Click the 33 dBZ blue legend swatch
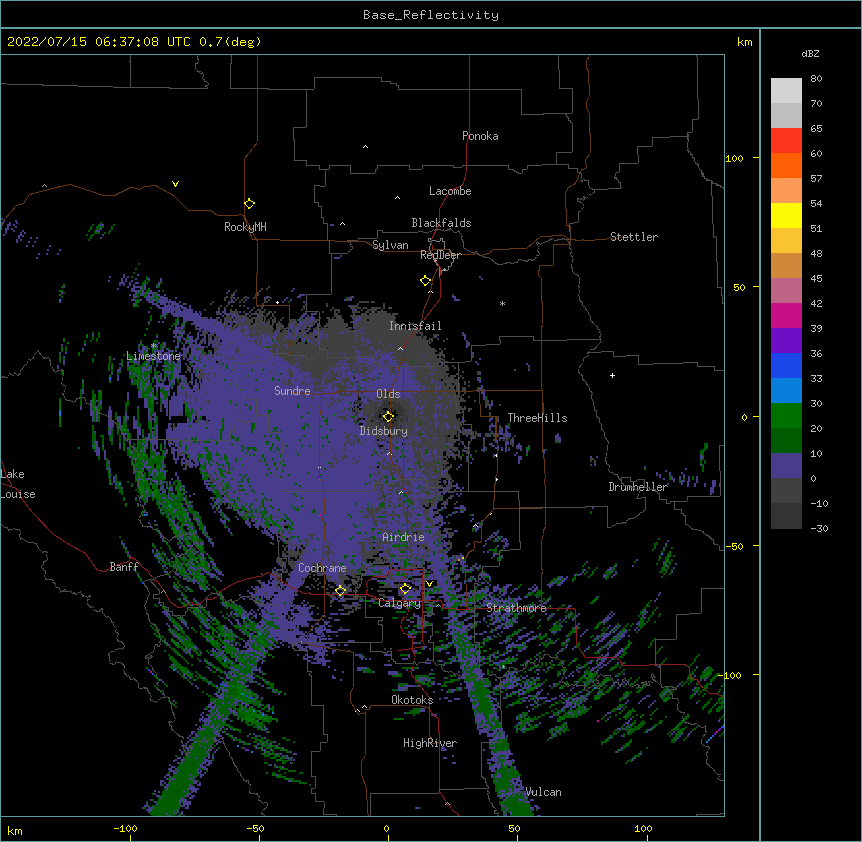The image size is (862, 842). [786, 390]
